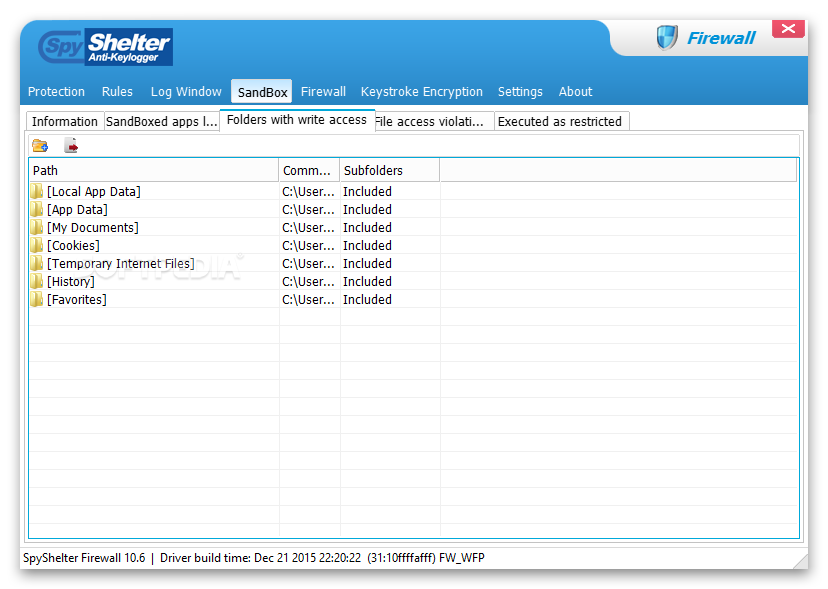Sort by the Subfolders column header
The width and height of the screenshot is (828, 589).
point(390,170)
